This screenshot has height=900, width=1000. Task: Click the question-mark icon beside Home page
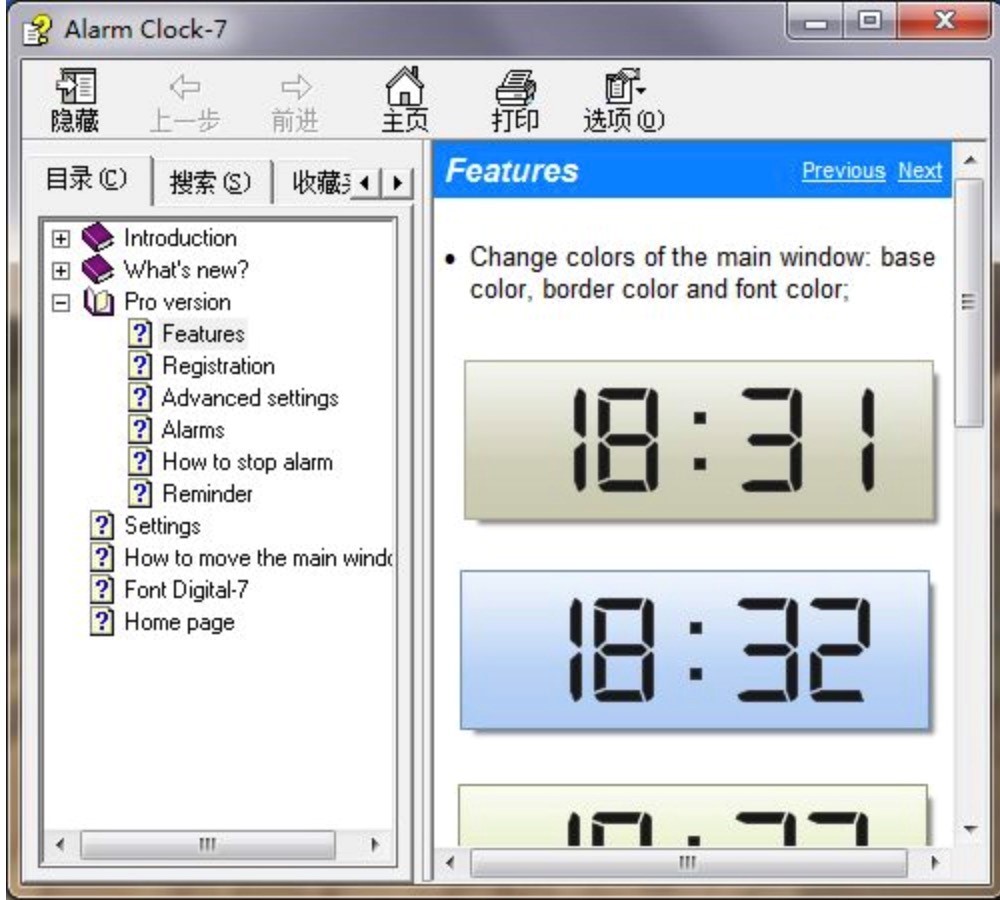click(103, 621)
